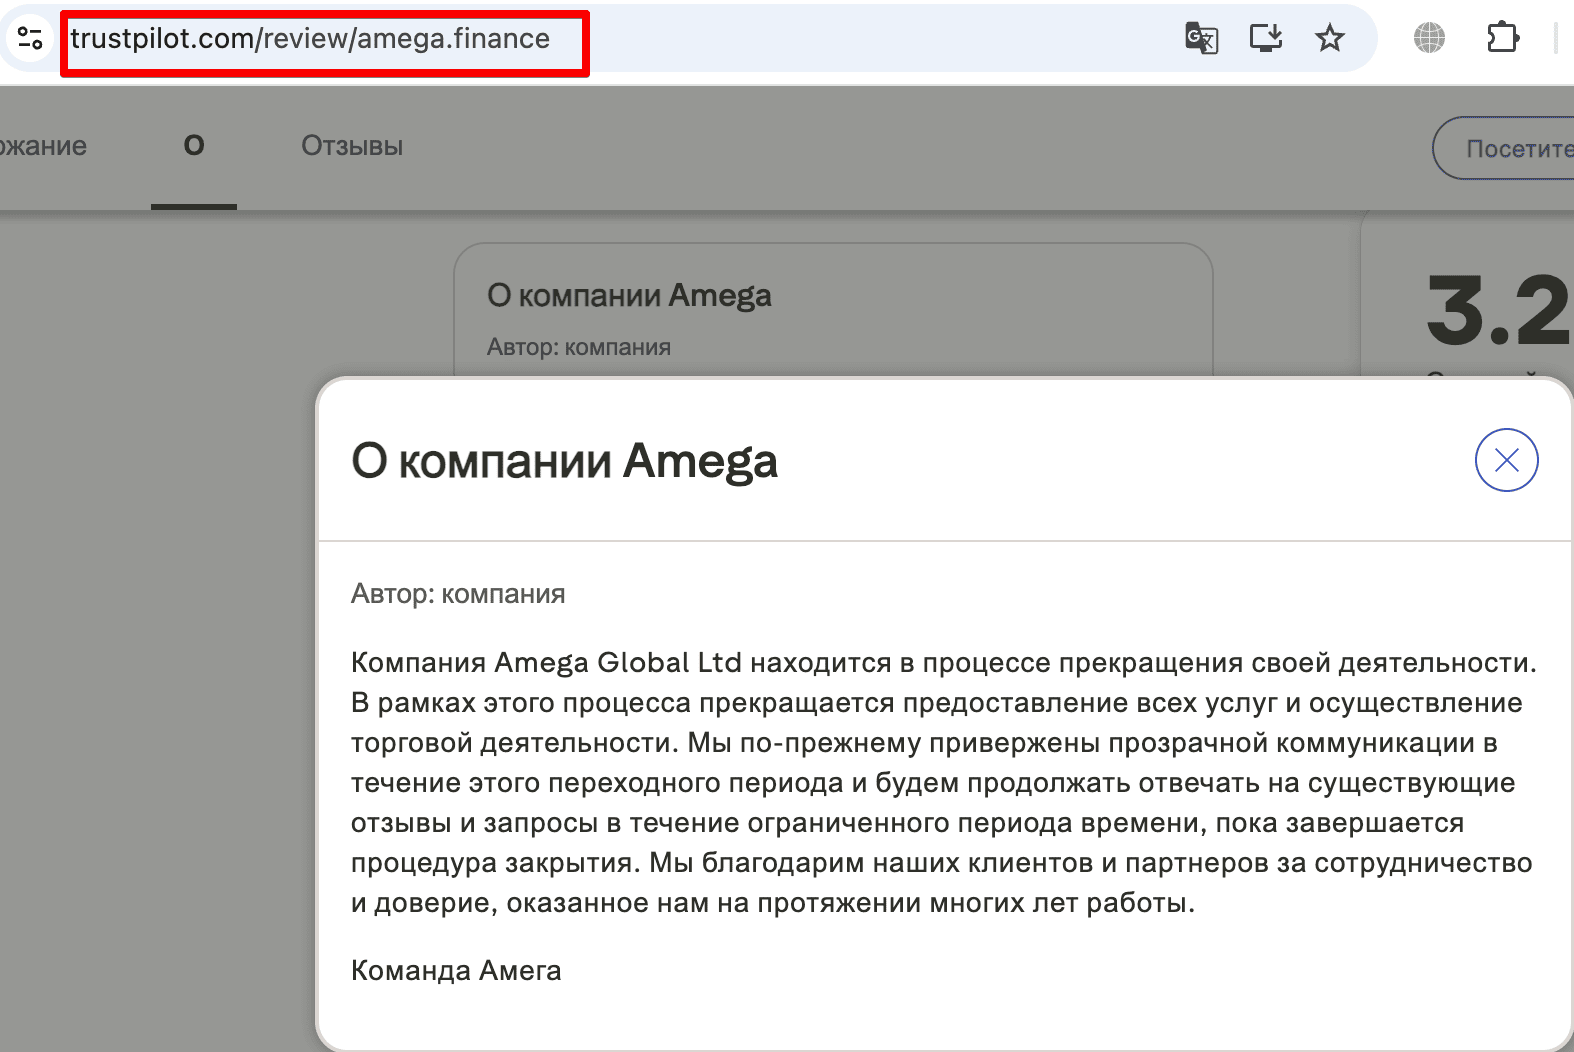This screenshot has height=1052, width=1574.
Task: Click the Команда Амега signature text
Action: (456, 970)
